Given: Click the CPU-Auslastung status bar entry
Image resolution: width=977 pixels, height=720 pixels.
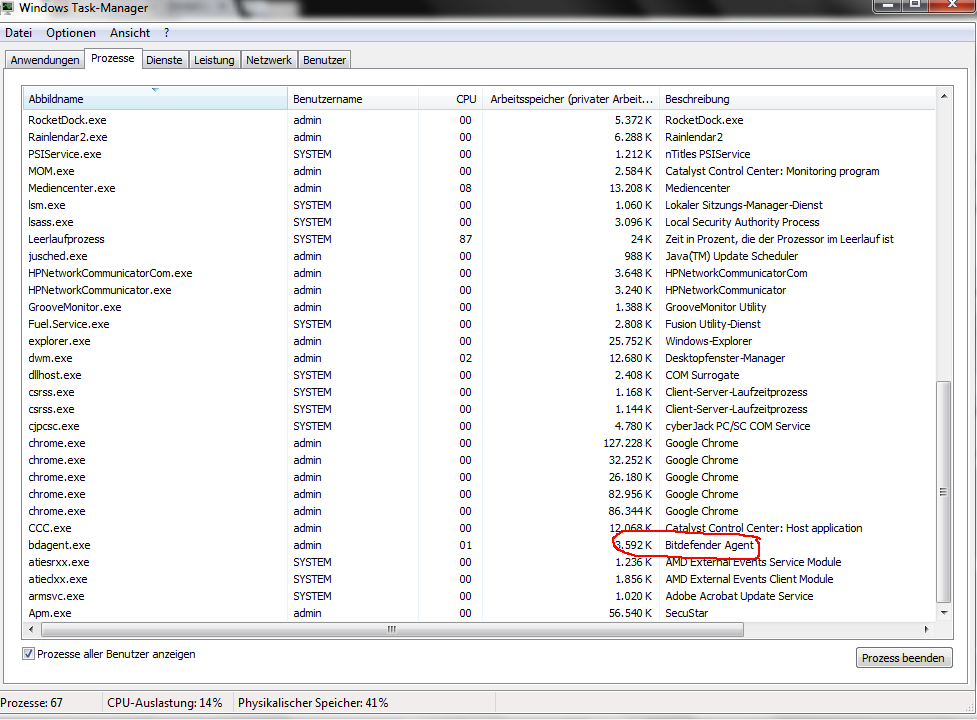Looking at the screenshot, I should 164,703.
